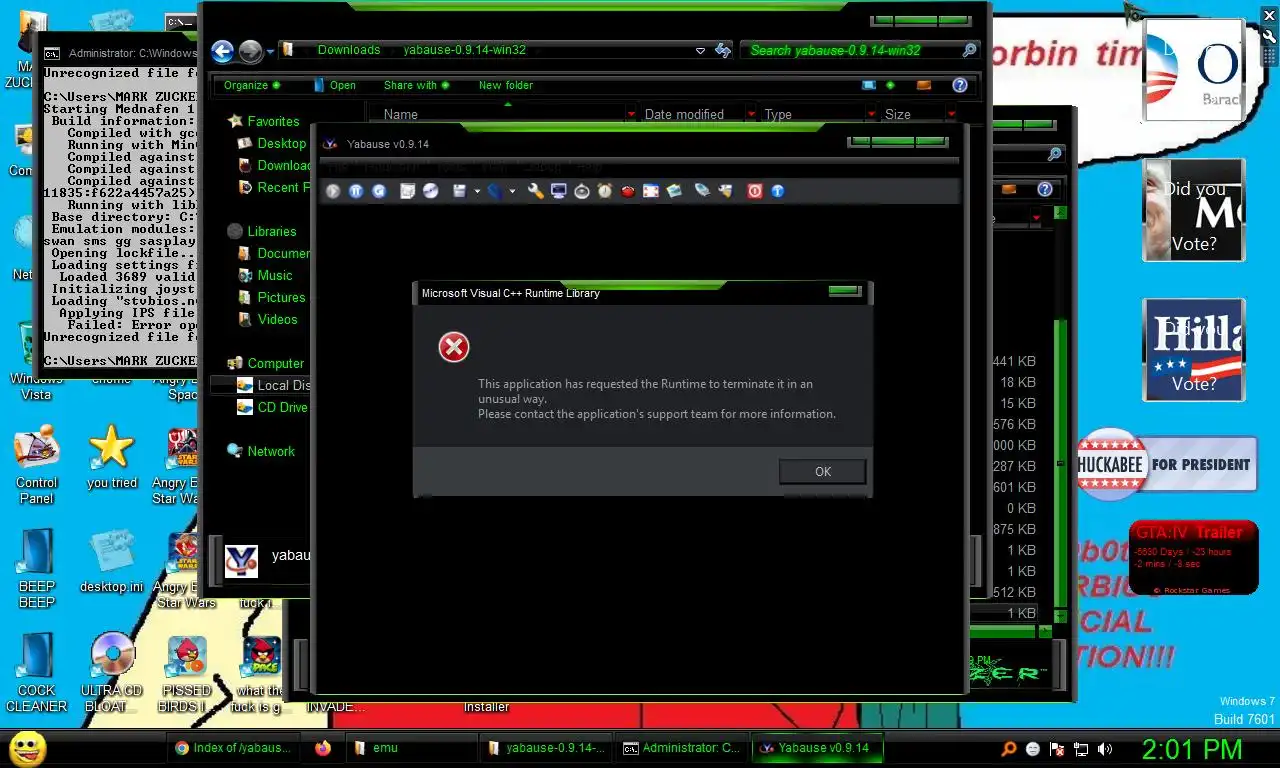Select the desktop.ini file icon
Screen dimensions: 1280x768
112,561
